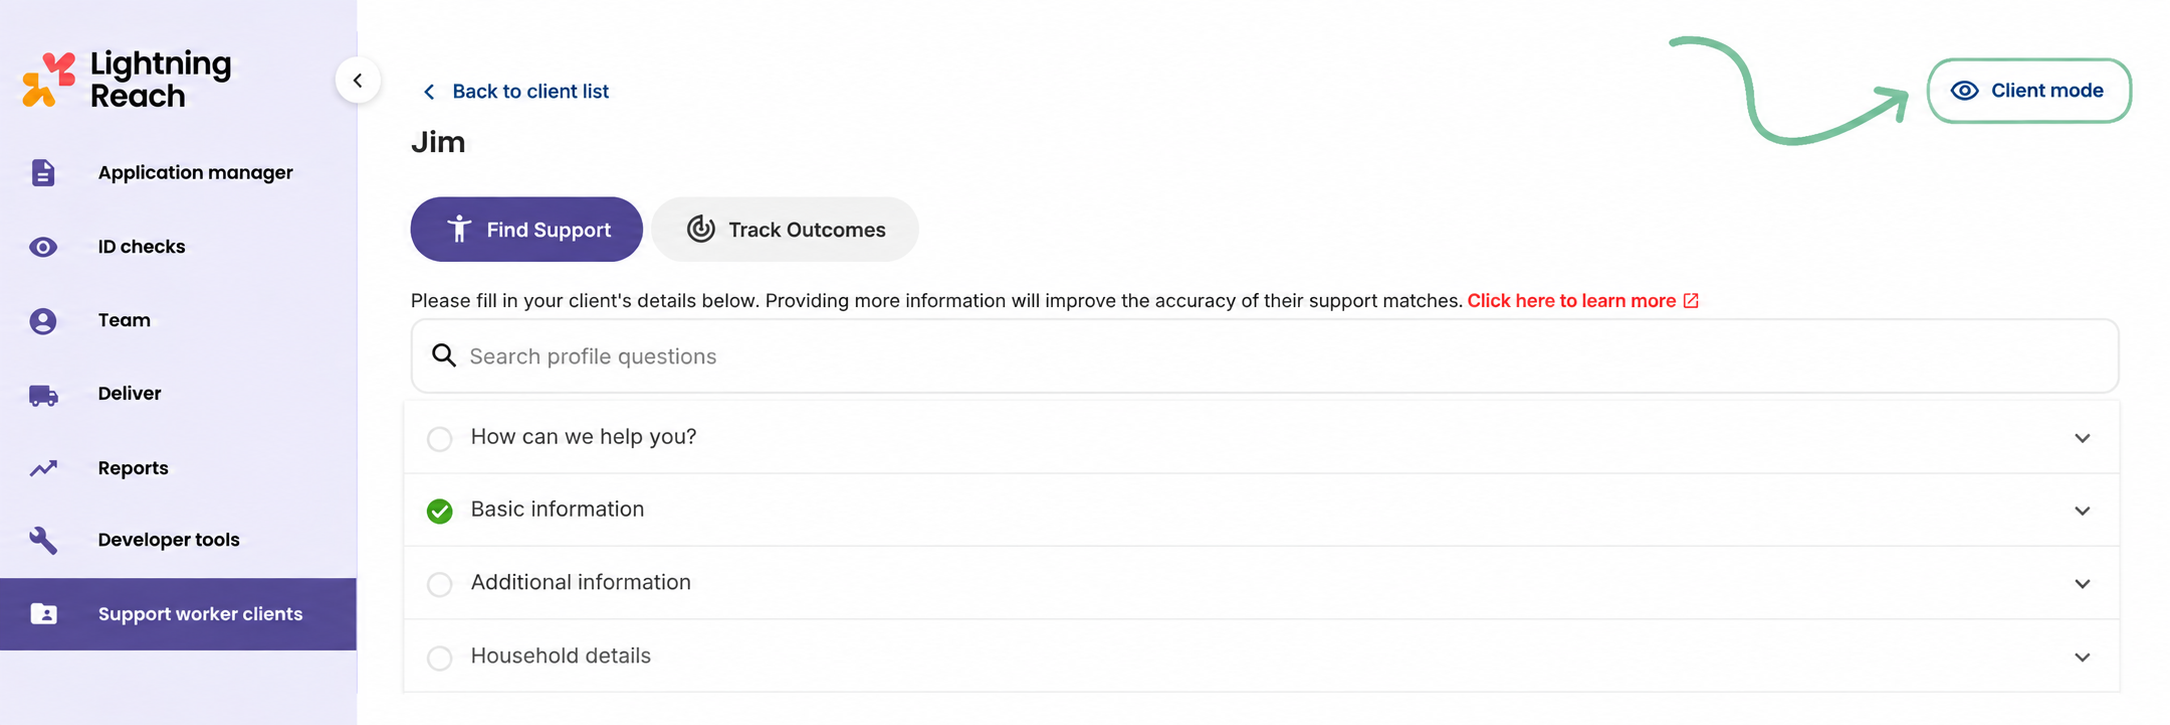Viewport: 2170px width, 725px height.
Task: Click the Lightning Reach logo
Action: click(126, 79)
